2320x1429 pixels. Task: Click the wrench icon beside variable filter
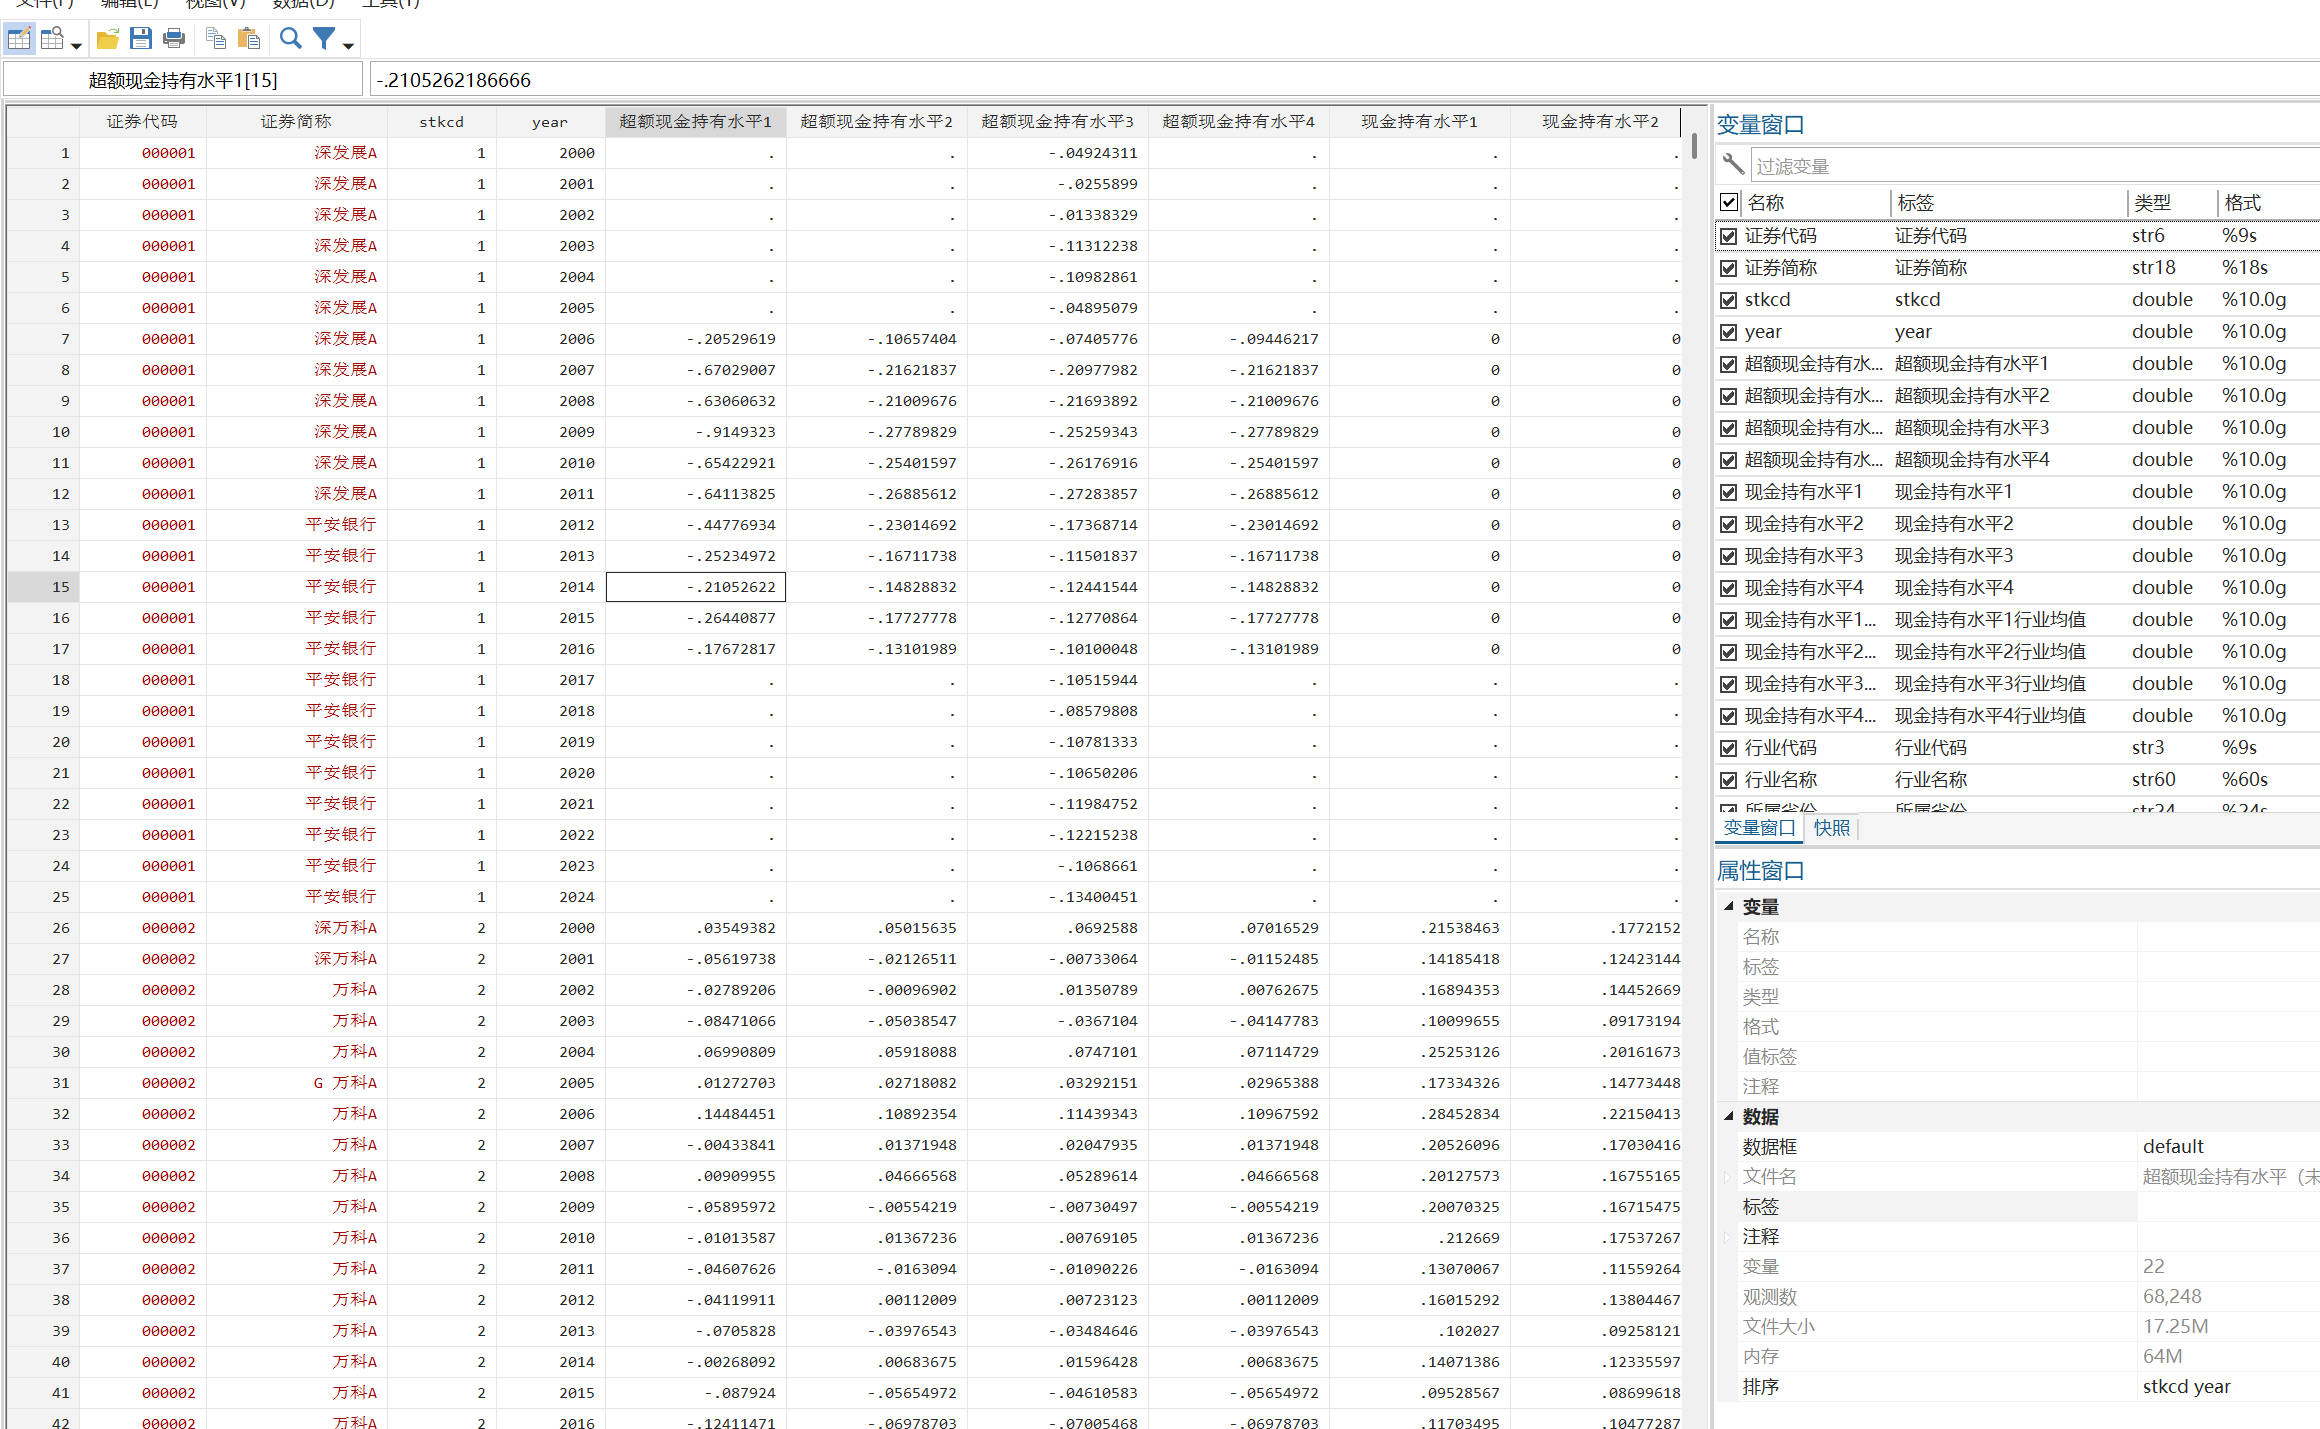tap(1733, 164)
